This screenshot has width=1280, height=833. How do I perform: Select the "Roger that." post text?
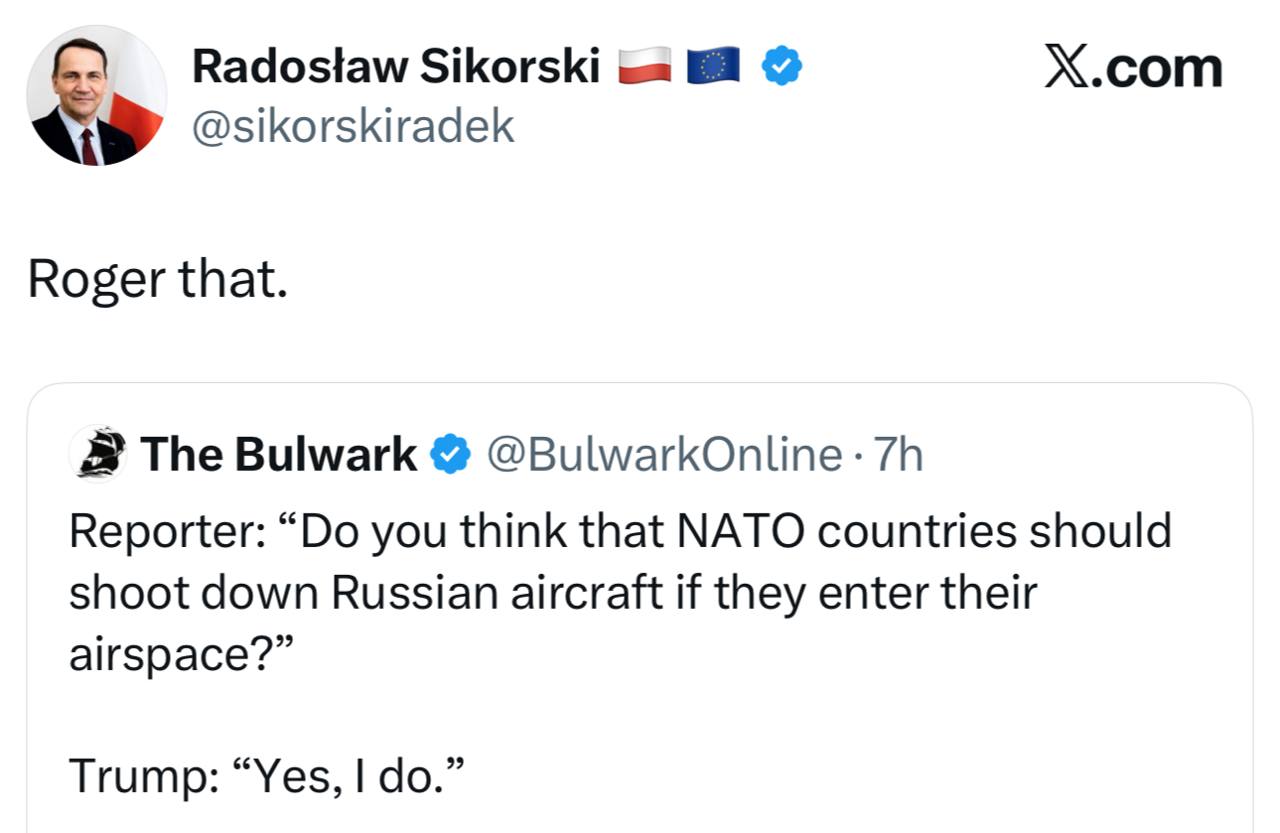point(157,280)
